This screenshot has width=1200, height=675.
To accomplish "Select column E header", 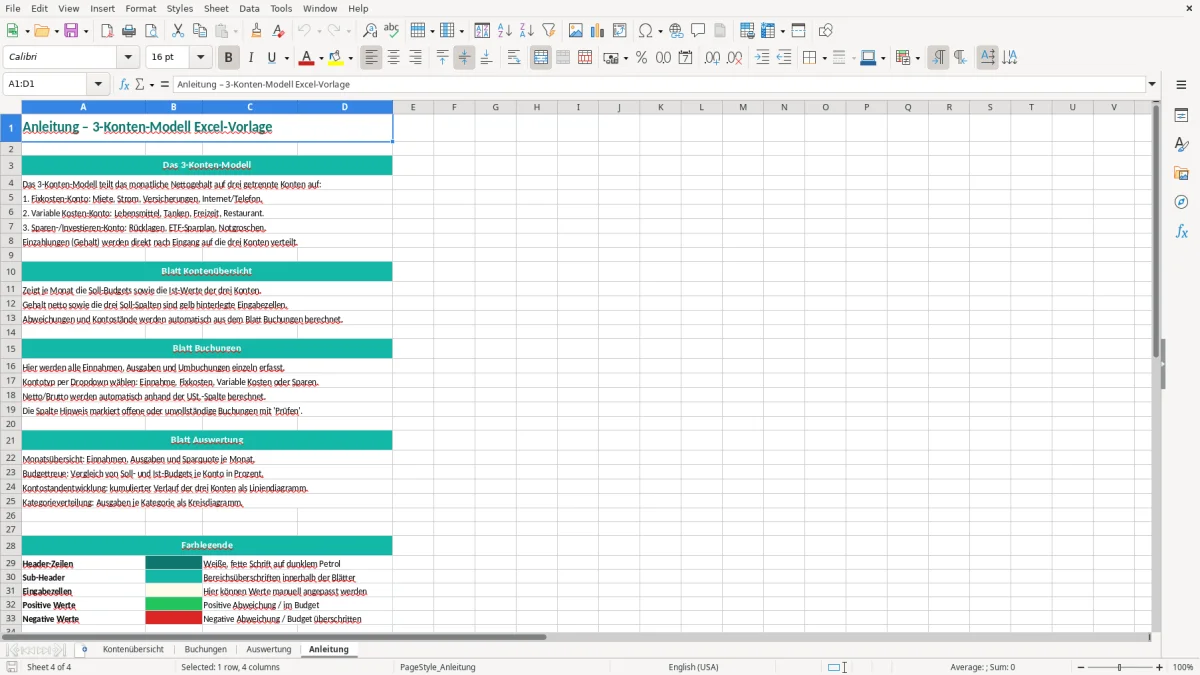I will click(413, 107).
